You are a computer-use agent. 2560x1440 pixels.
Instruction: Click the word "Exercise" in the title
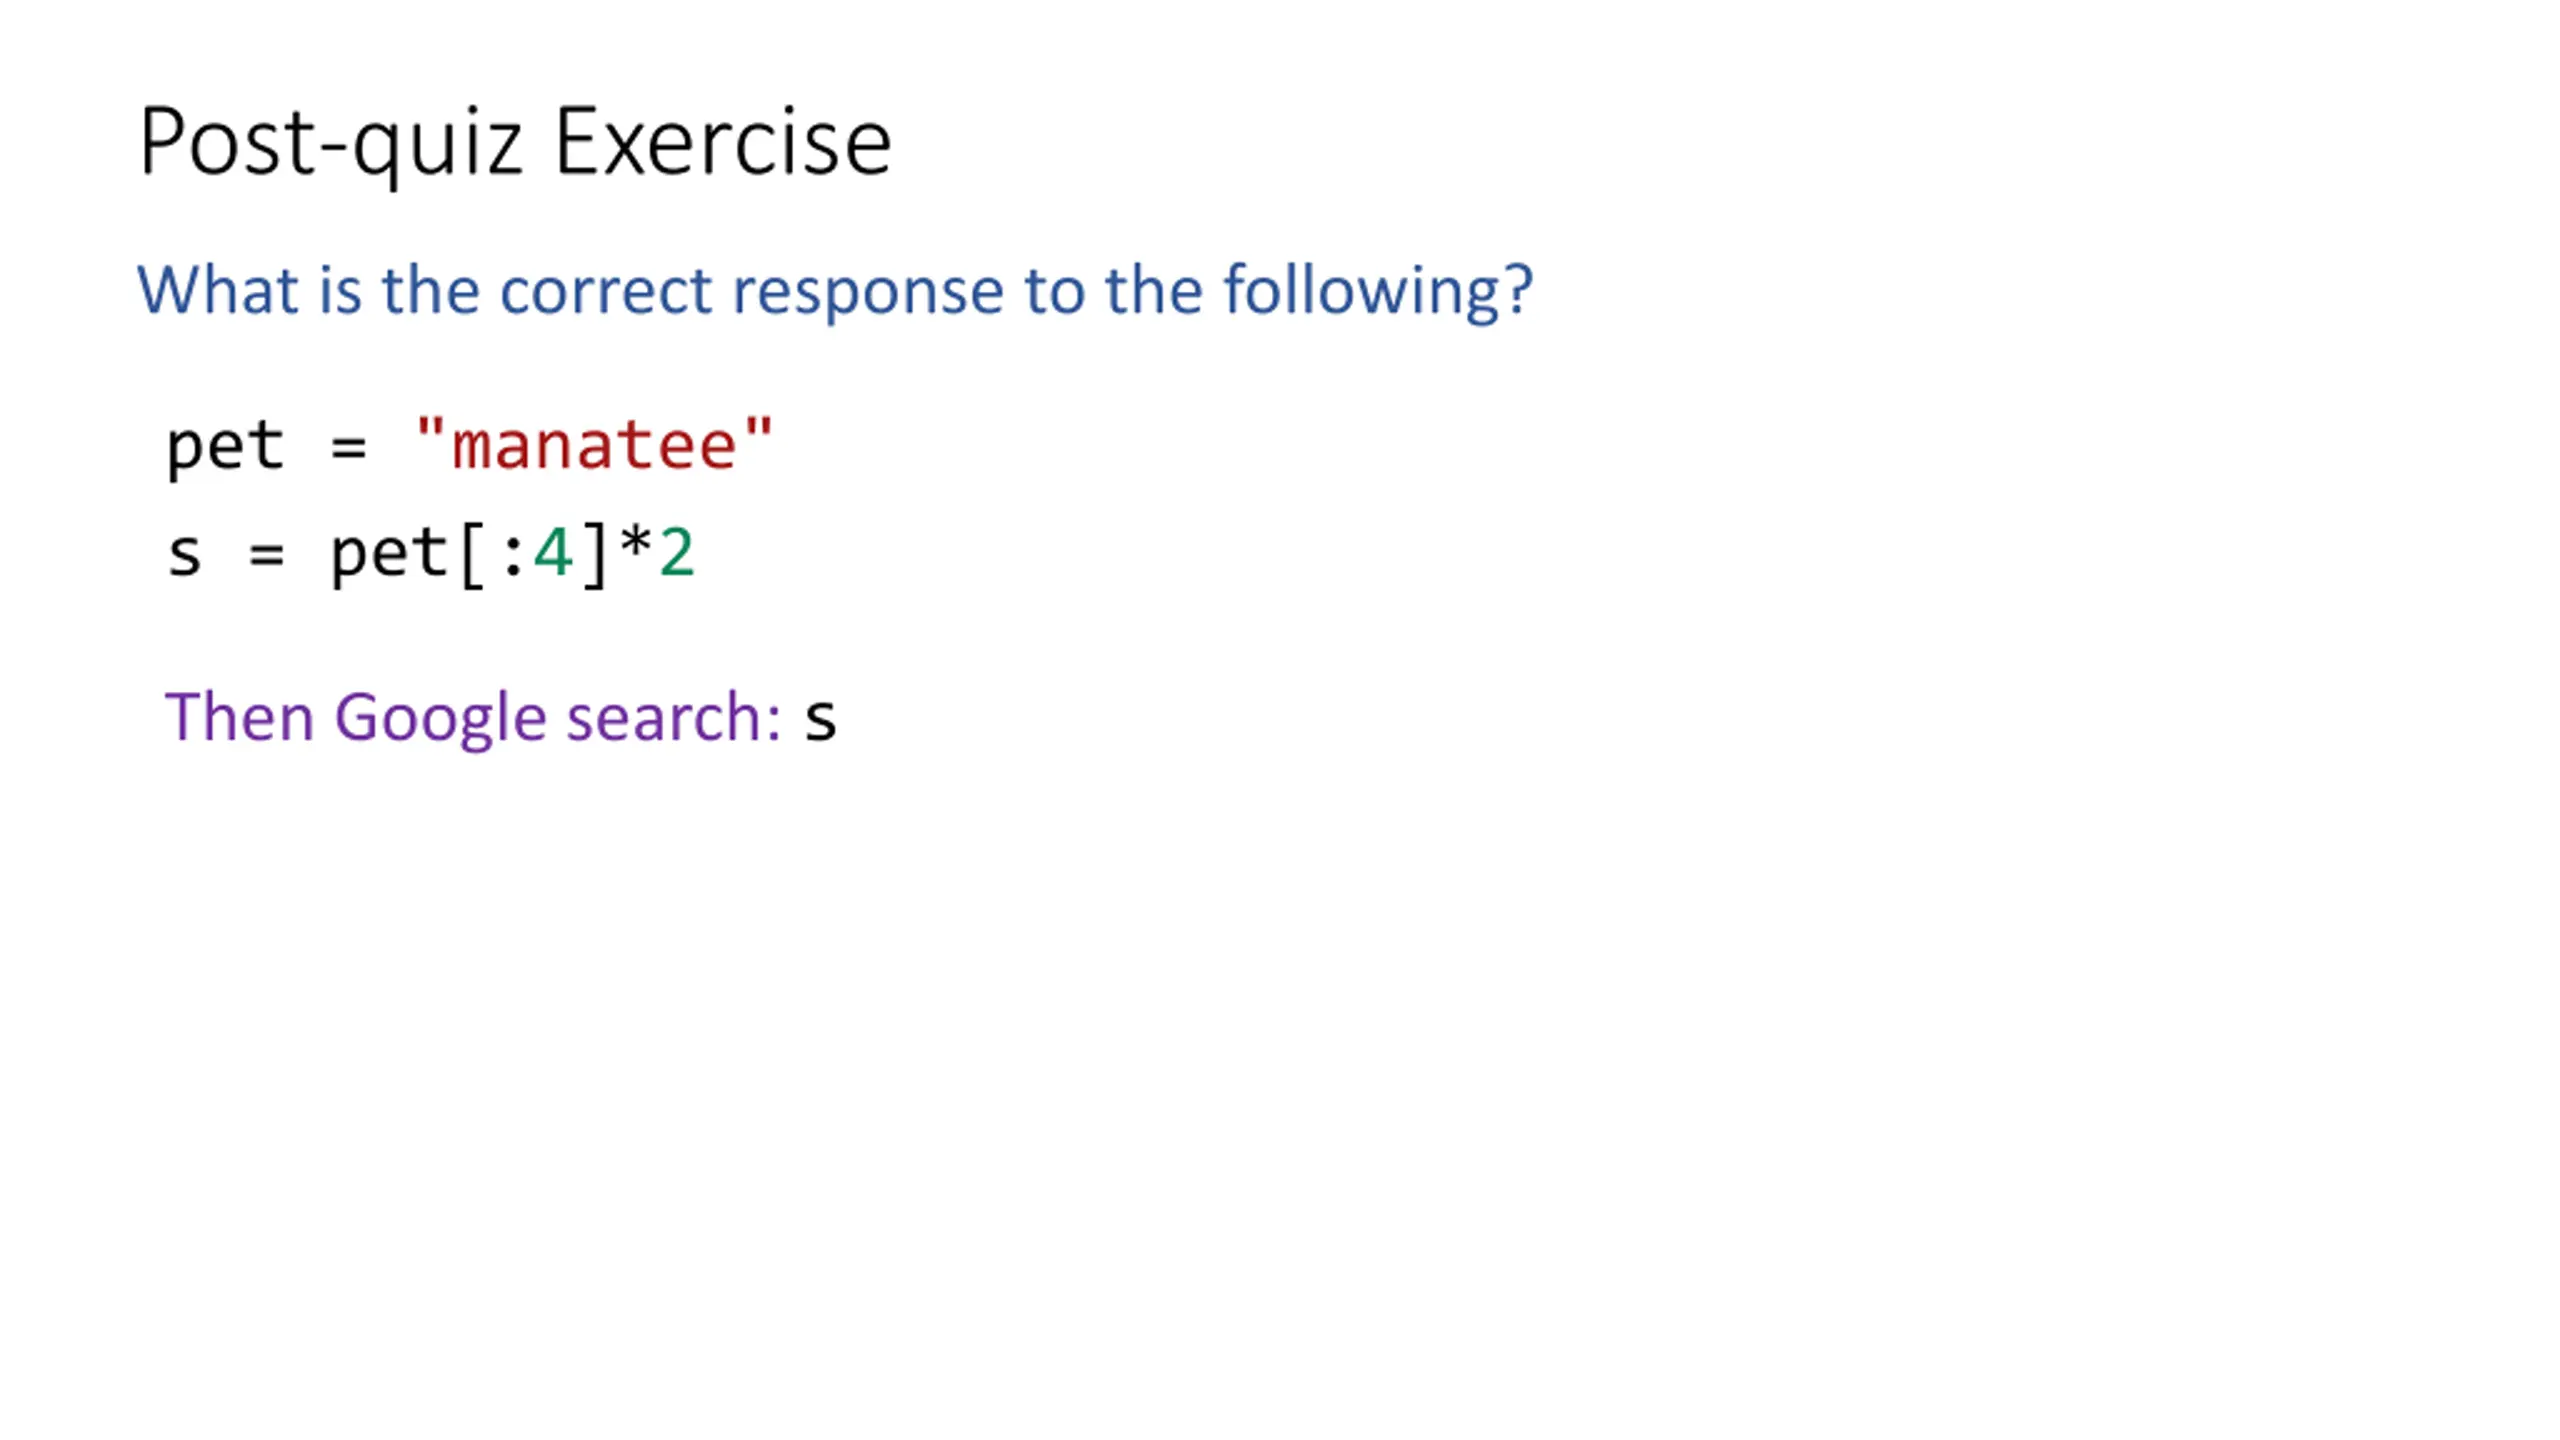pyautogui.click(x=722, y=142)
